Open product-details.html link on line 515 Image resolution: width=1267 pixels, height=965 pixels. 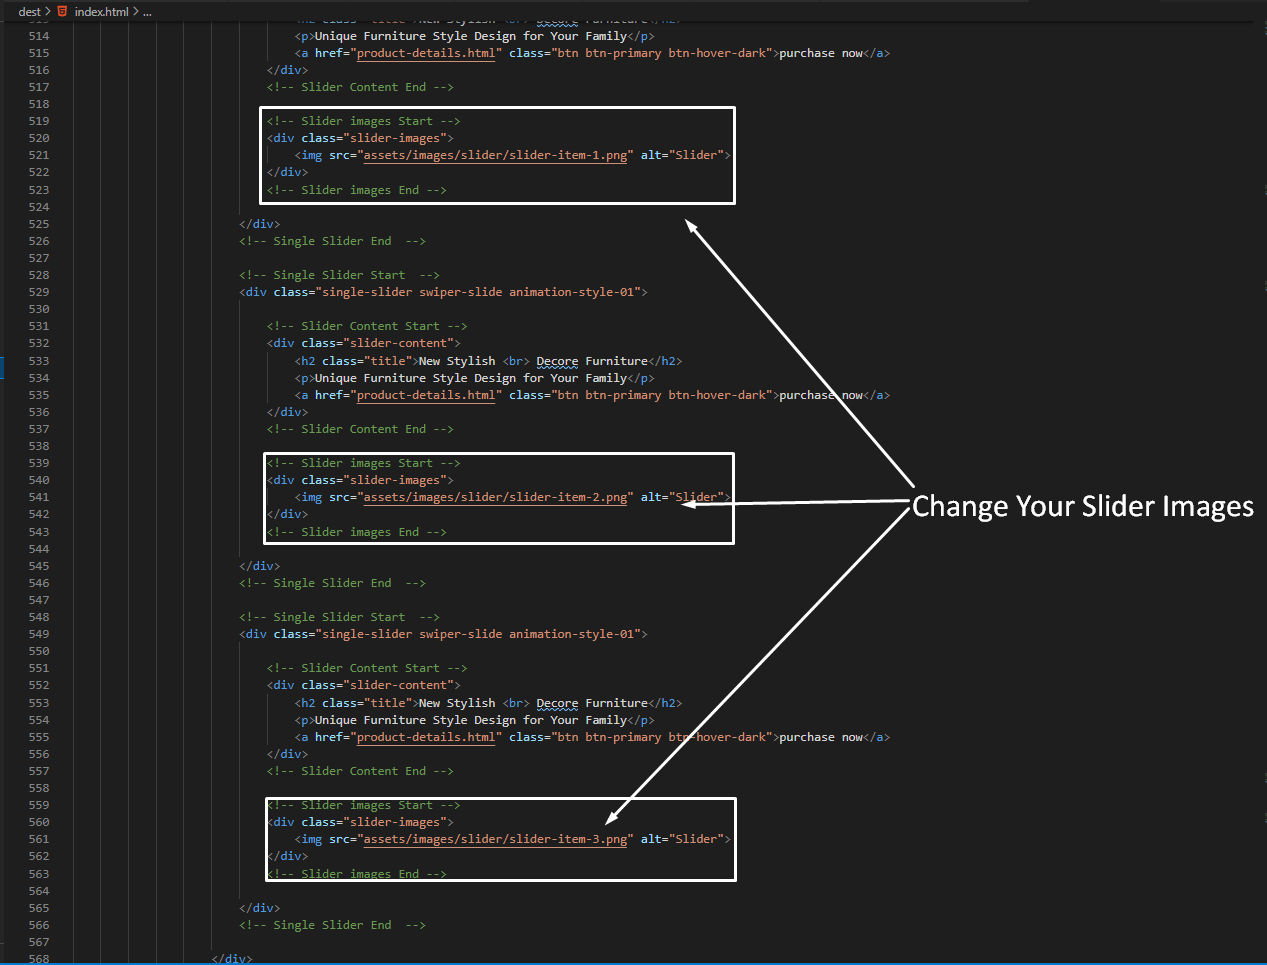pos(426,53)
